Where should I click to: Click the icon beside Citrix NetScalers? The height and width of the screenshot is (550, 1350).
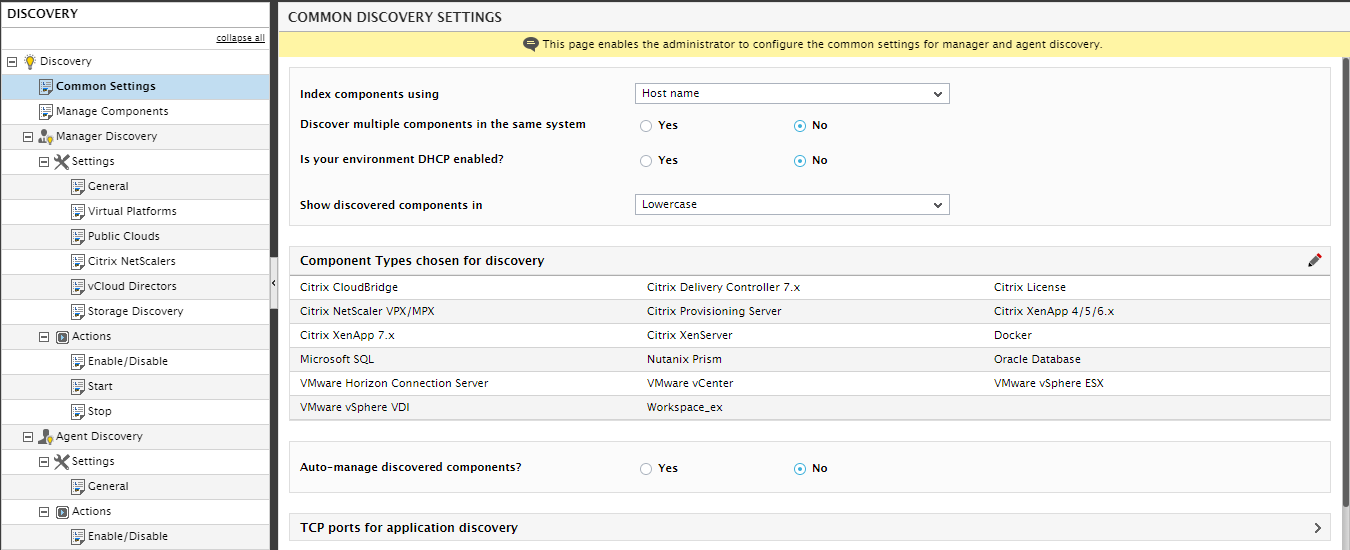pyautogui.click(x=78, y=261)
